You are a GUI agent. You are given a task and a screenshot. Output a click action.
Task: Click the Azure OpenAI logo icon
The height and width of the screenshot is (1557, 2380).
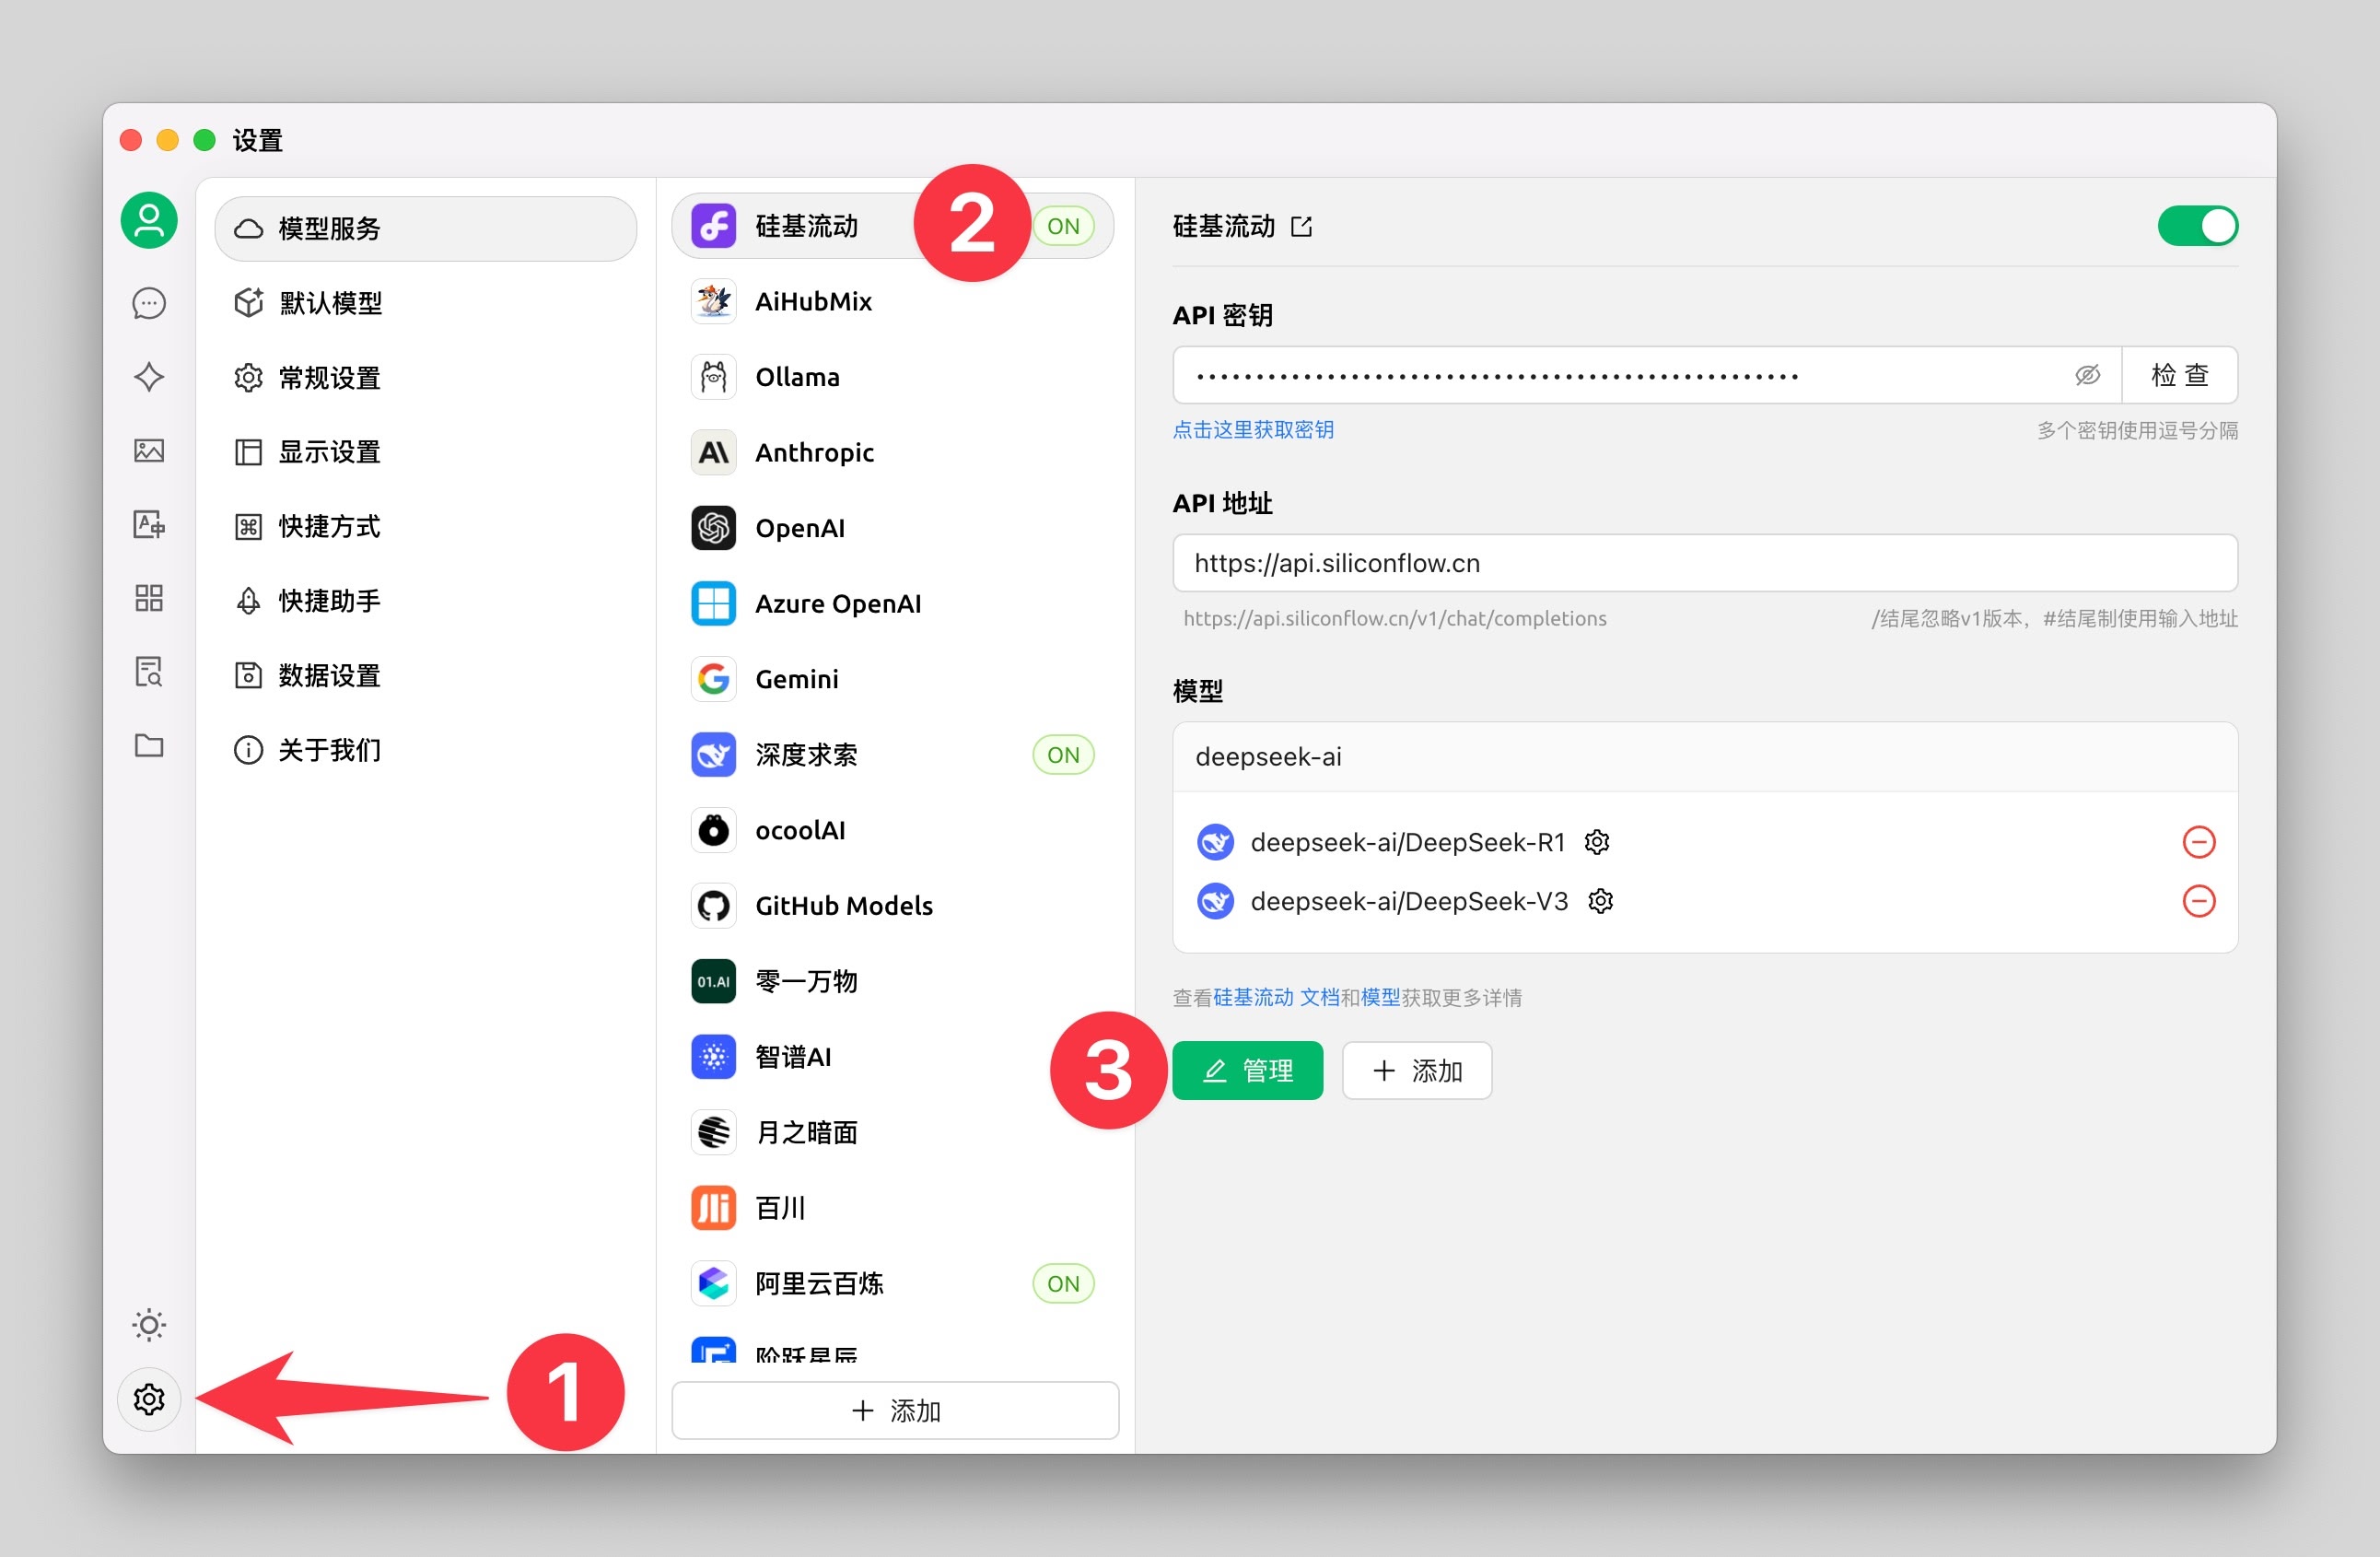[x=713, y=603]
